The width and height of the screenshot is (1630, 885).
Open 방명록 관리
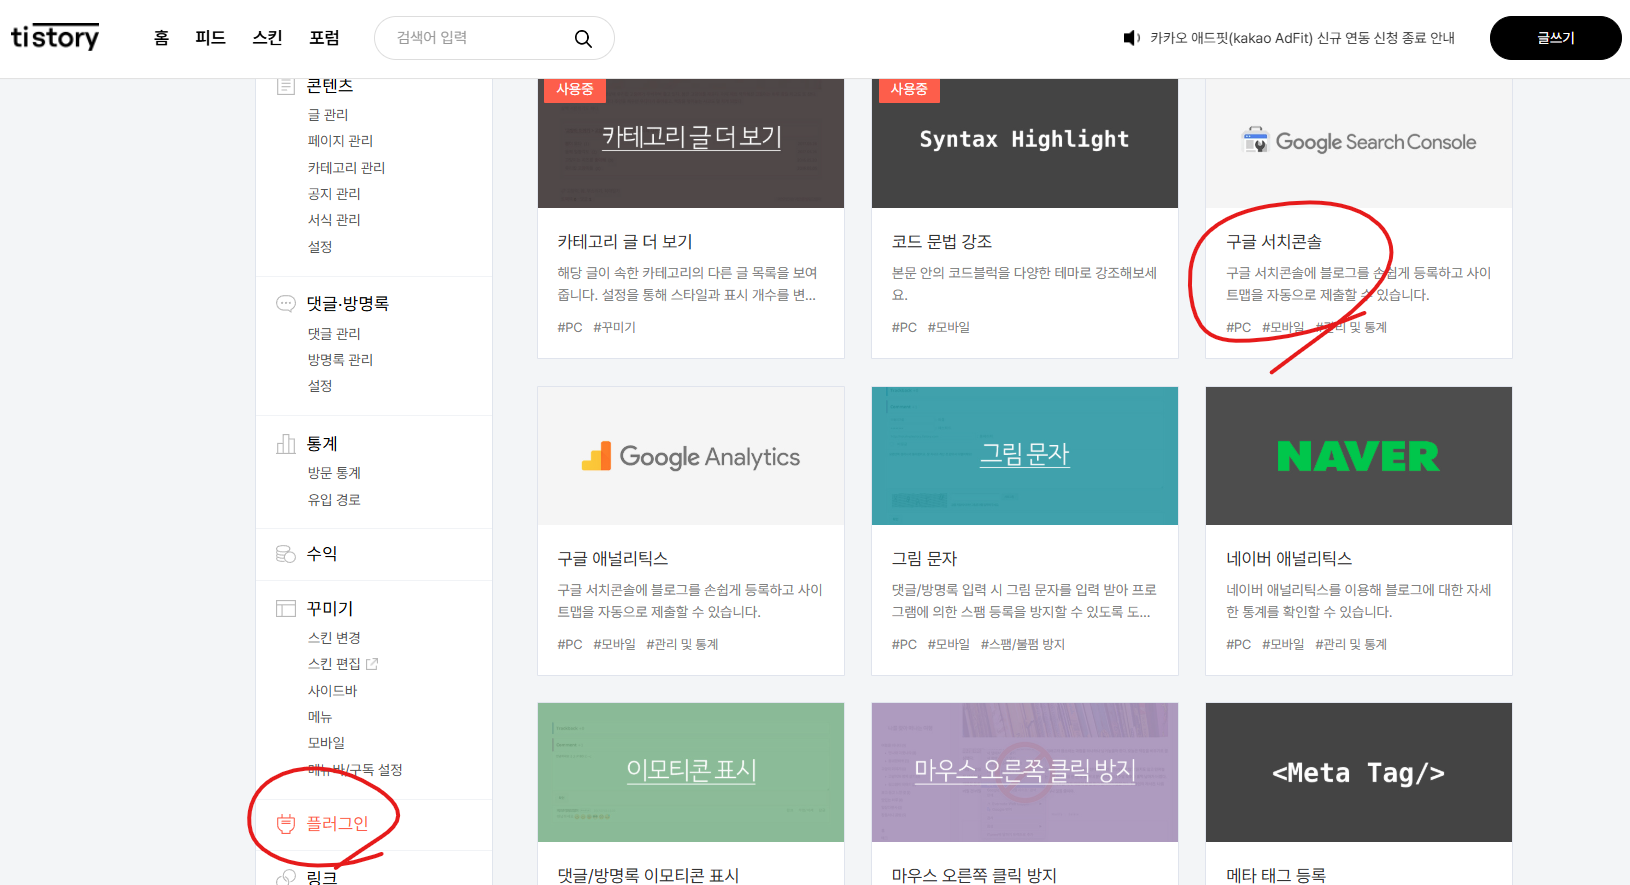(x=340, y=360)
